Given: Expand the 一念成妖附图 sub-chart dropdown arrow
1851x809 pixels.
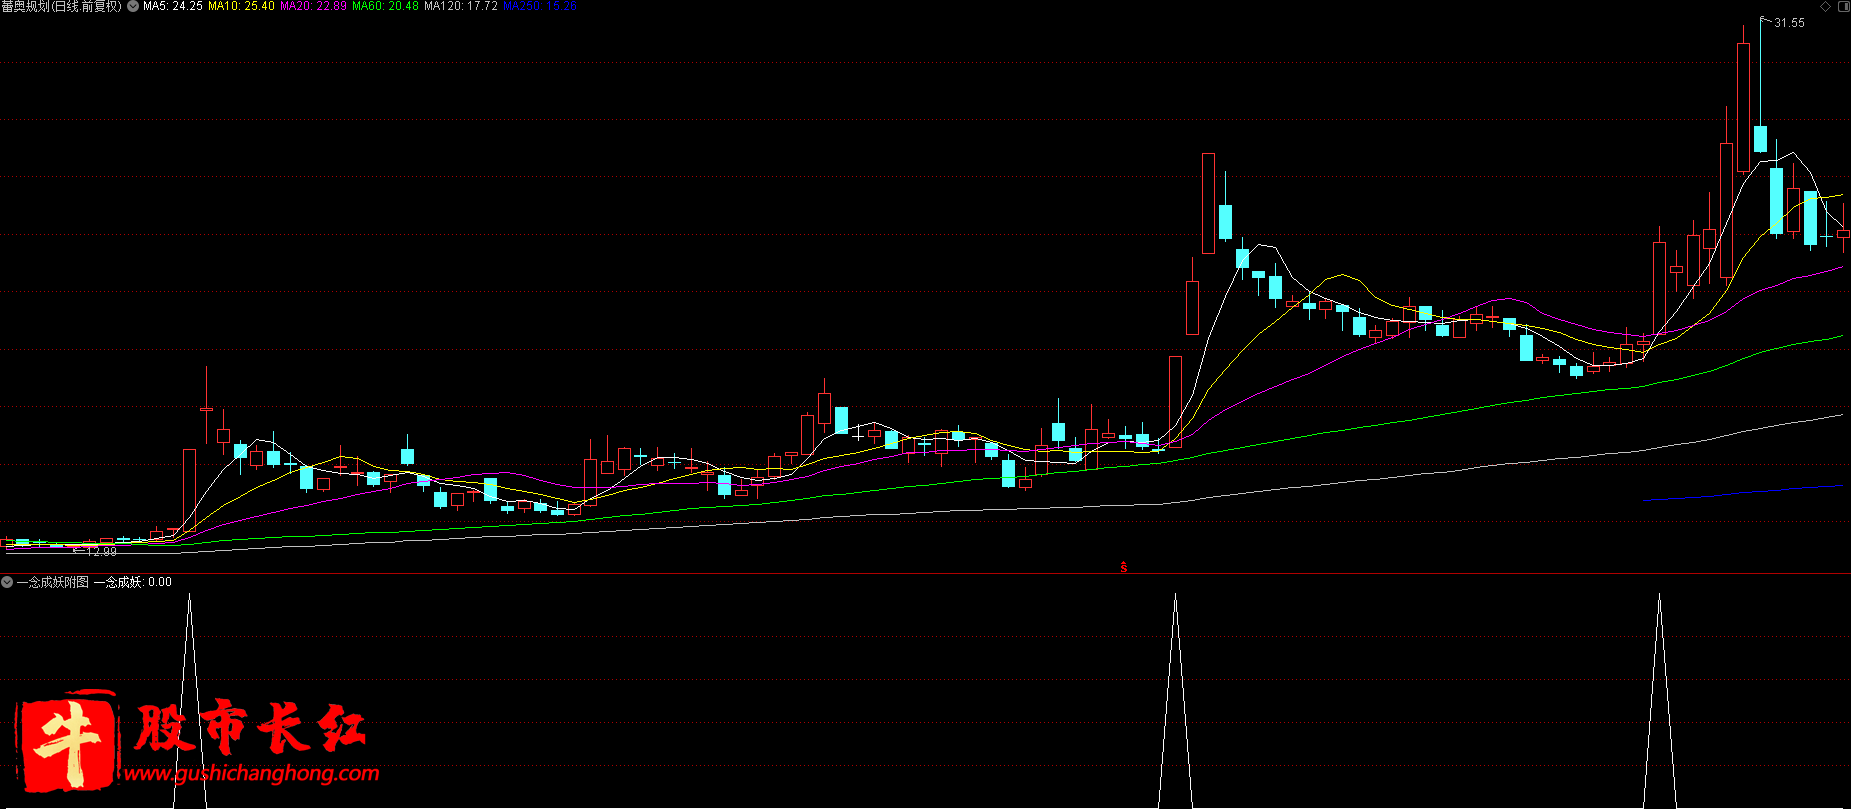Looking at the screenshot, I should point(7,582).
